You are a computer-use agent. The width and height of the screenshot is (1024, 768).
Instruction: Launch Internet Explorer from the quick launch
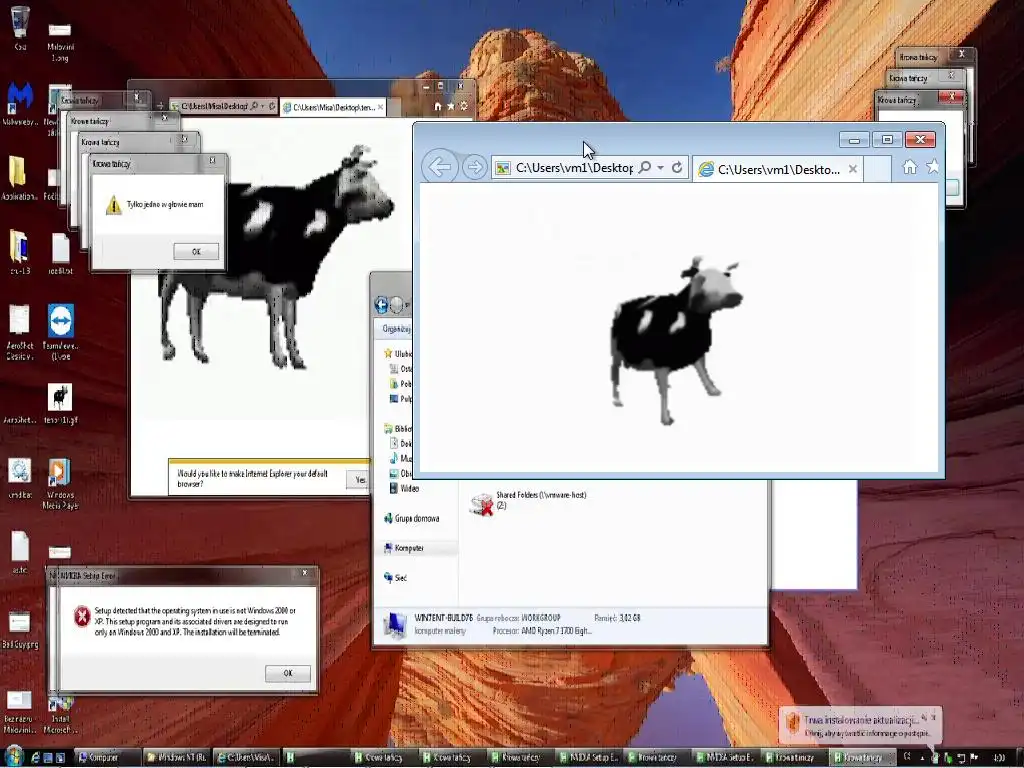coord(36,758)
